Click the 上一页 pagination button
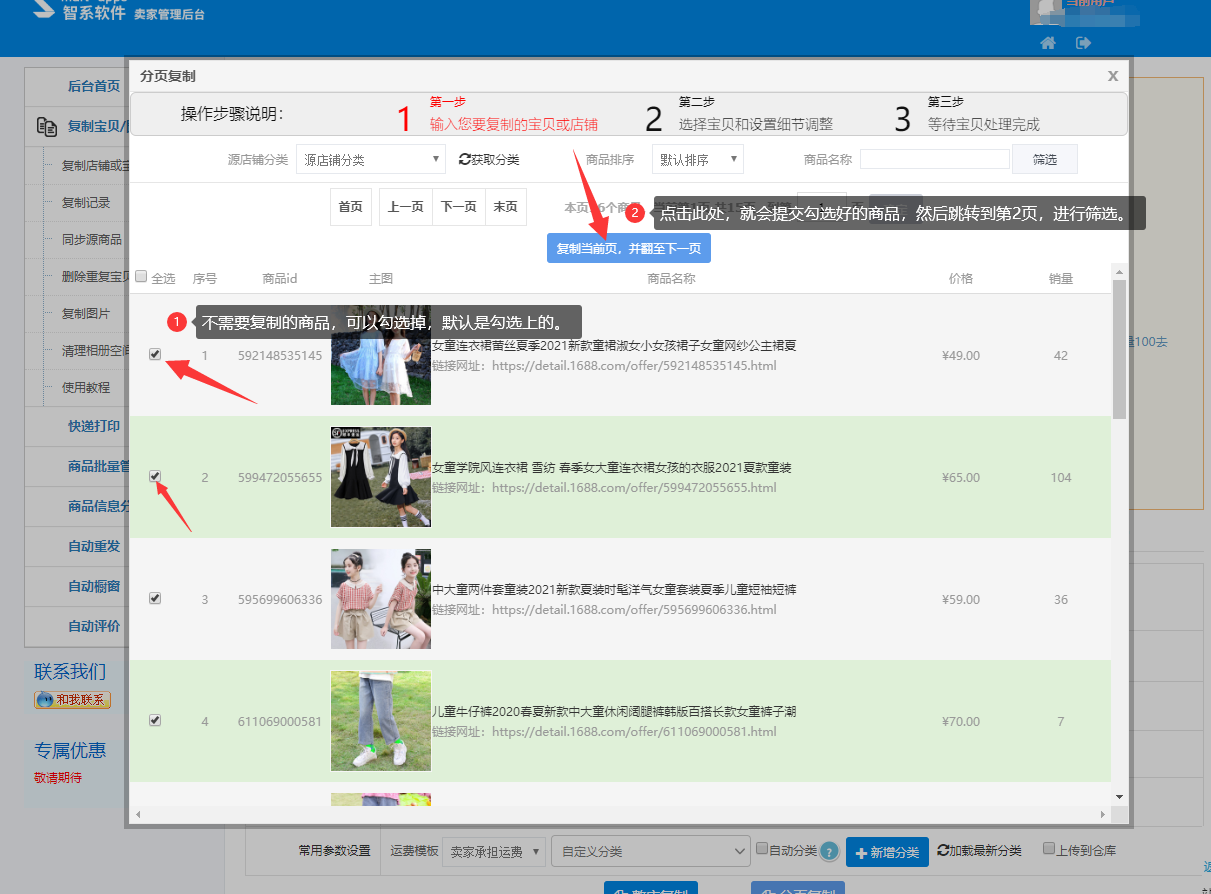 (x=406, y=207)
